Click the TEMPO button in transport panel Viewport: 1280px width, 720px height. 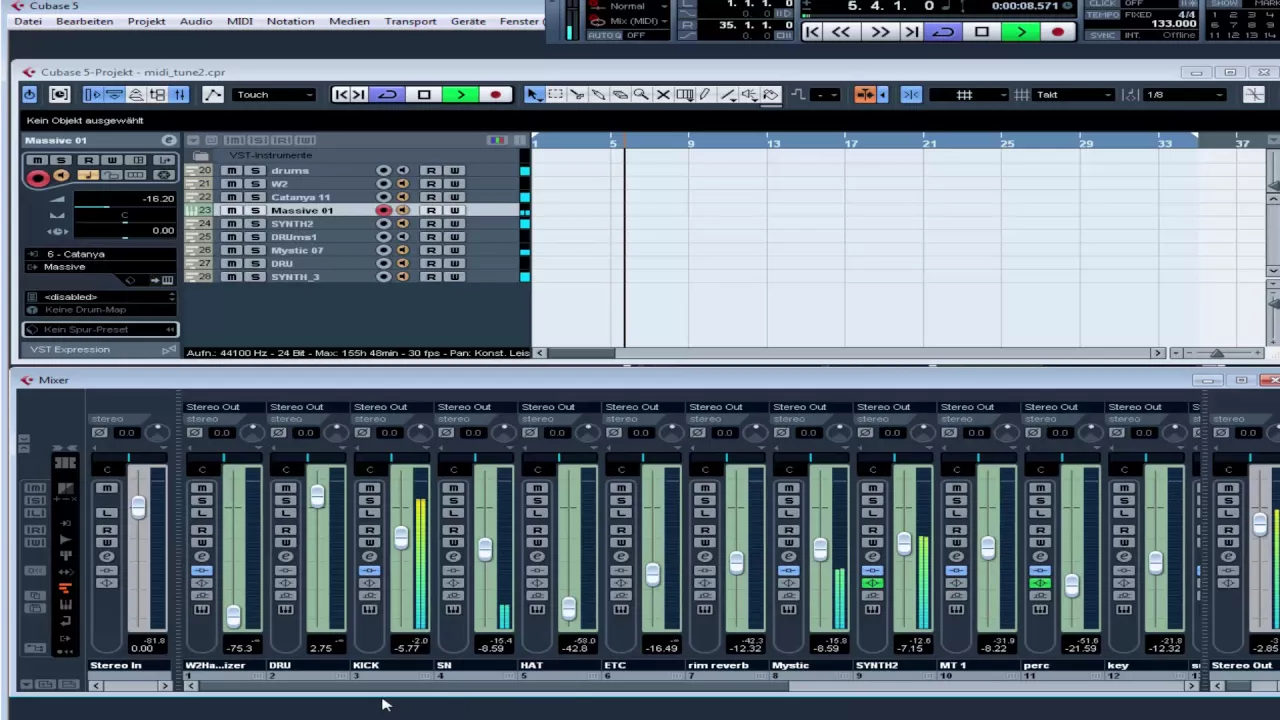click(x=1103, y=15)
